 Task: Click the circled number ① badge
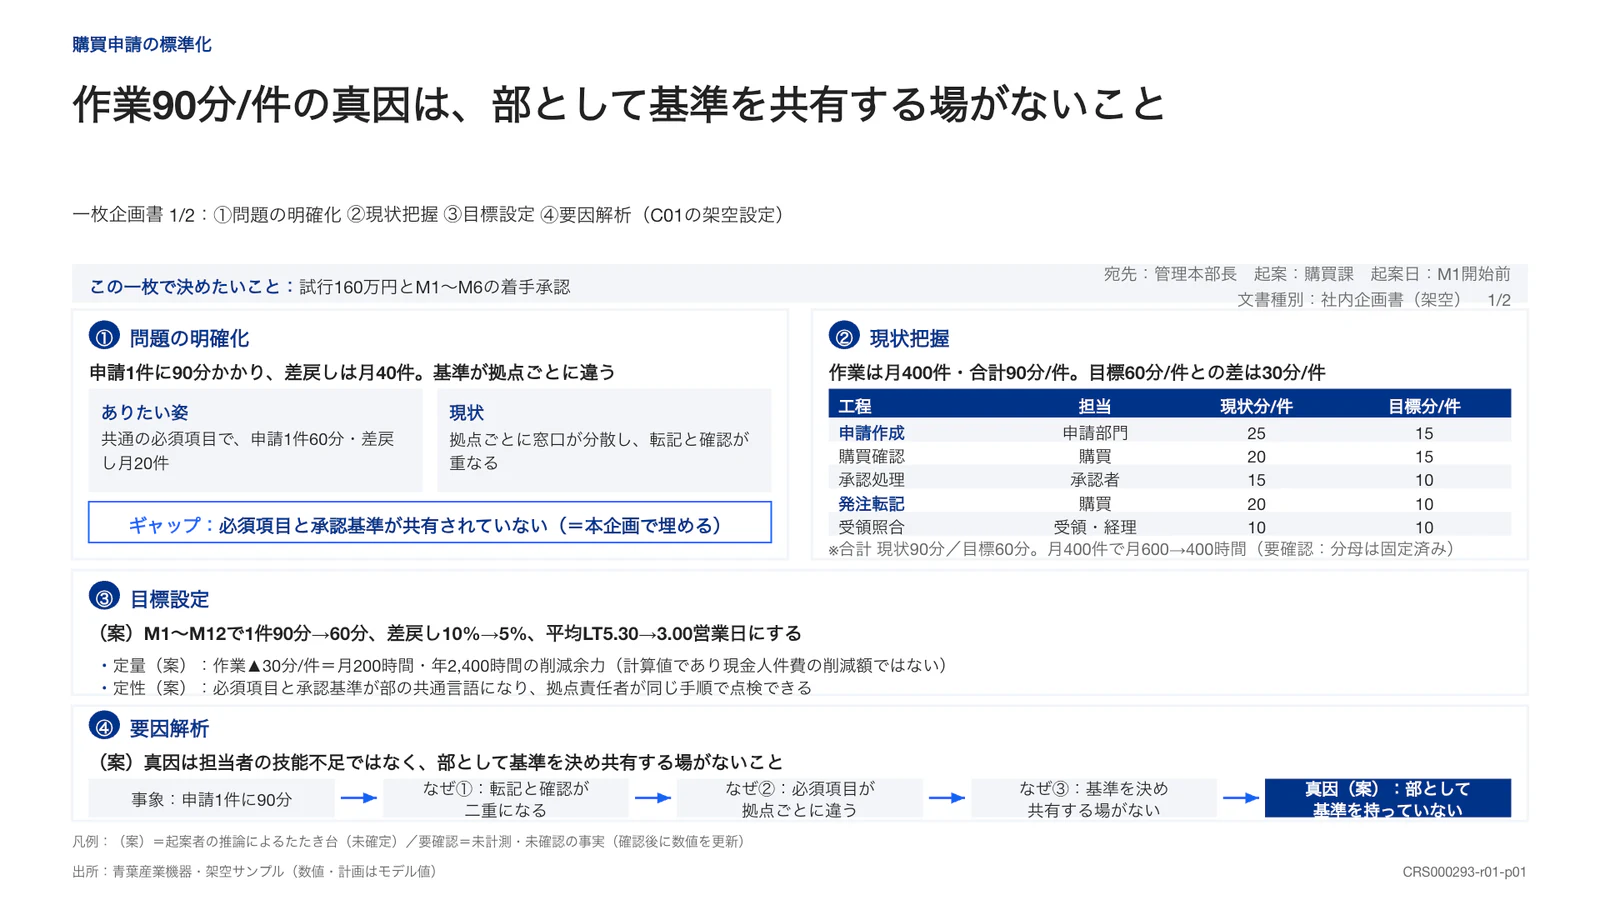pos(104,336)
